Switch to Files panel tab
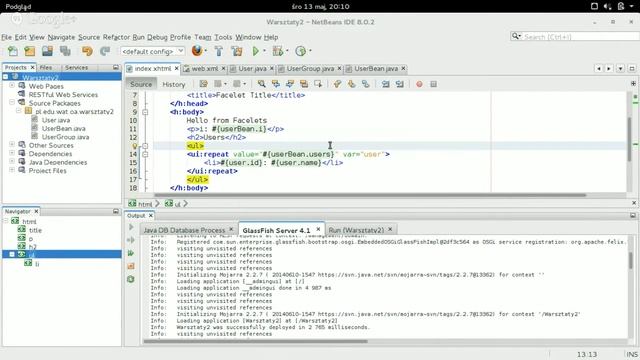Viewport: 640px width, 360px height. tap(46, 67)
